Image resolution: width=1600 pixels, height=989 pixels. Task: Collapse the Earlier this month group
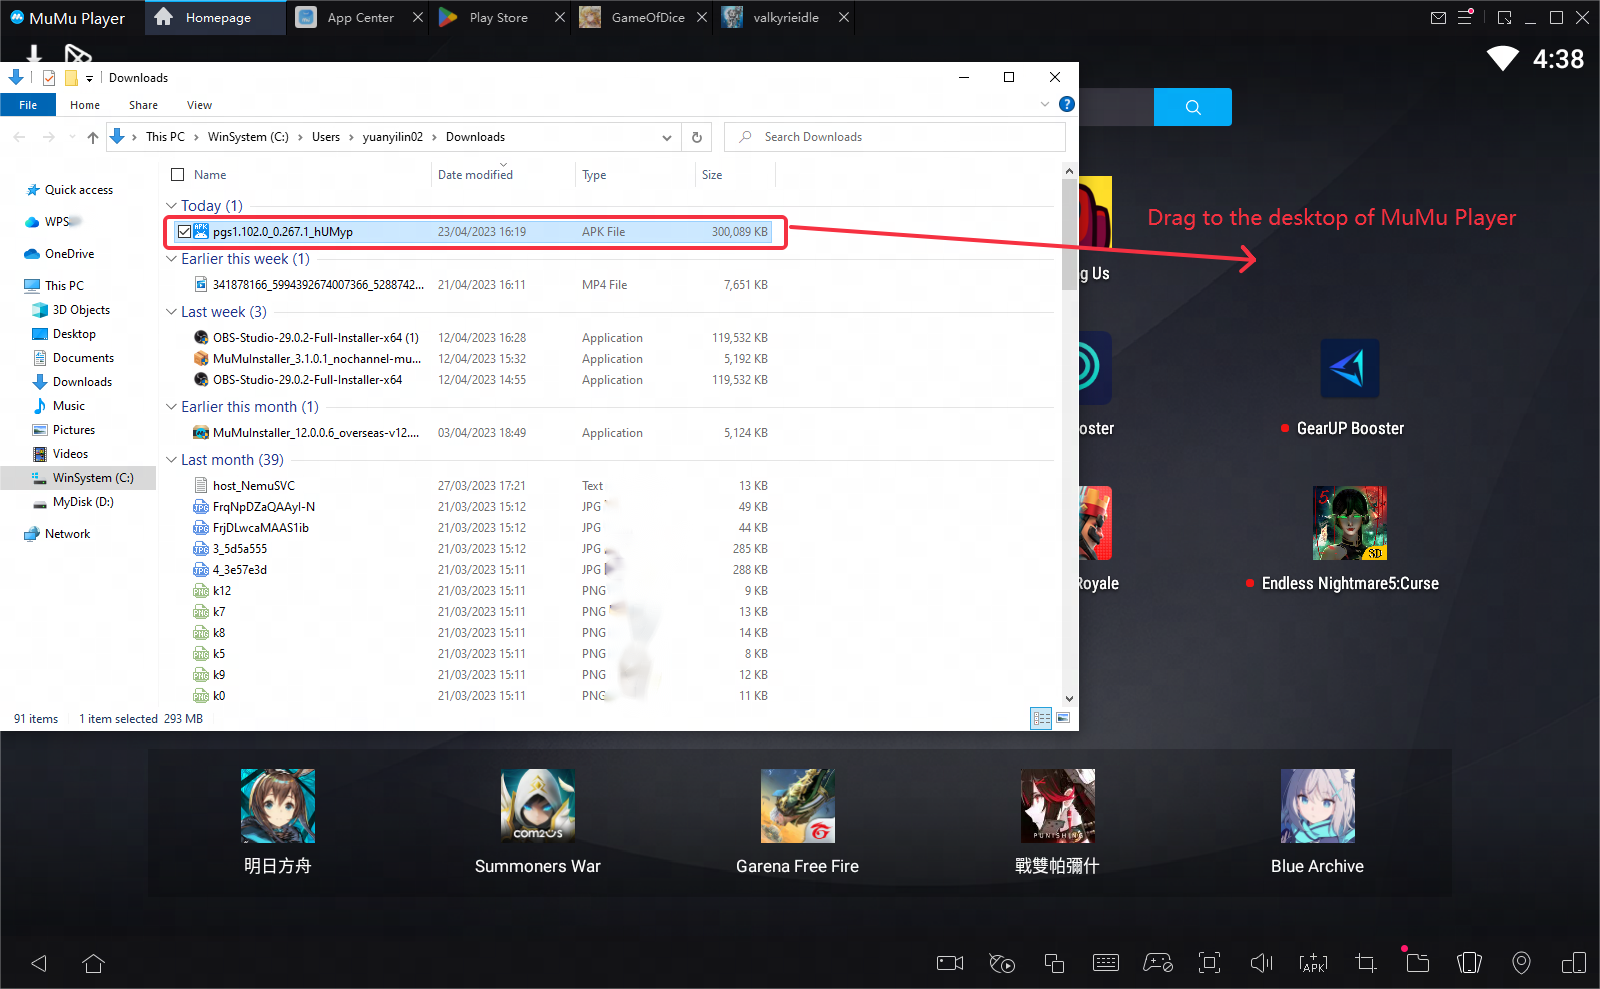[171, 407]
